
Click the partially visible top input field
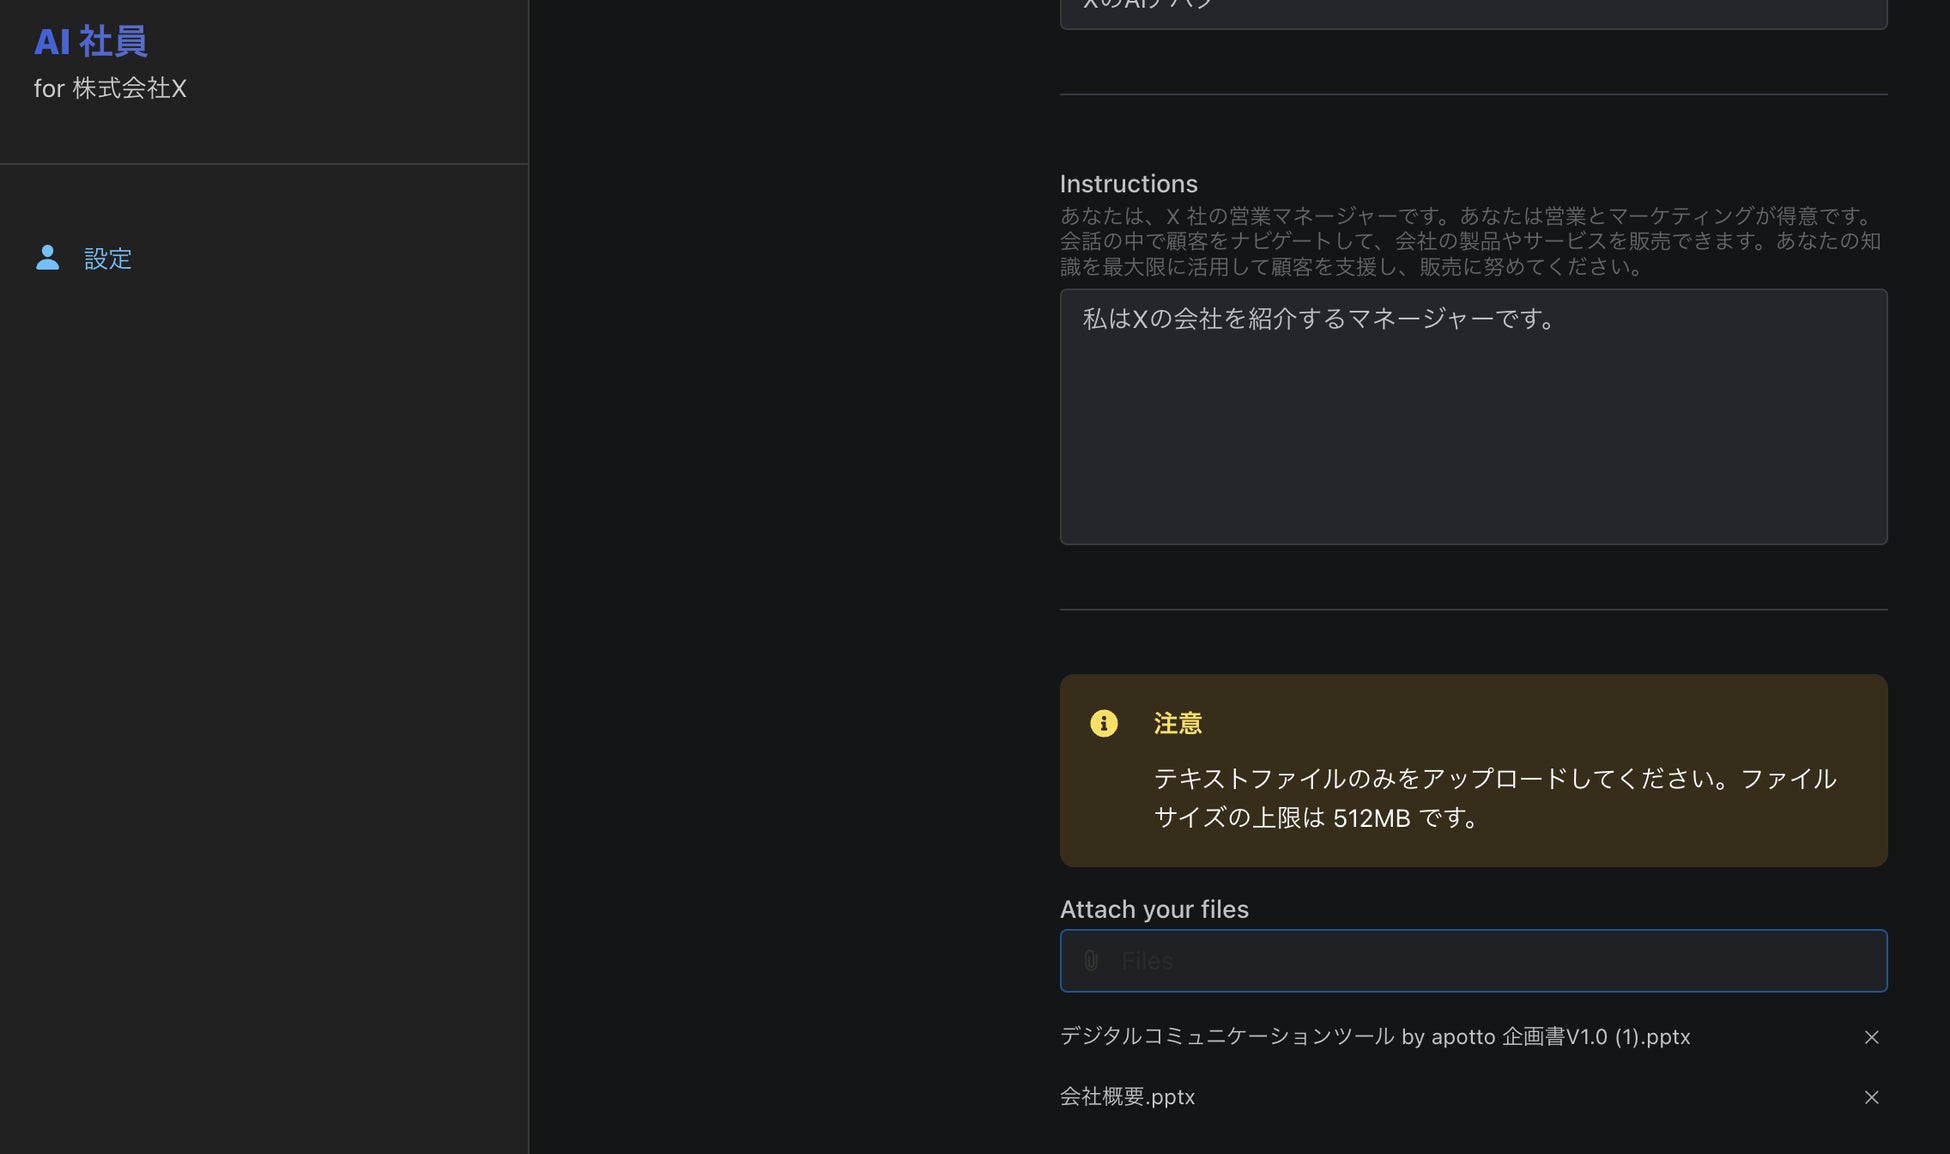point(1472,12)
